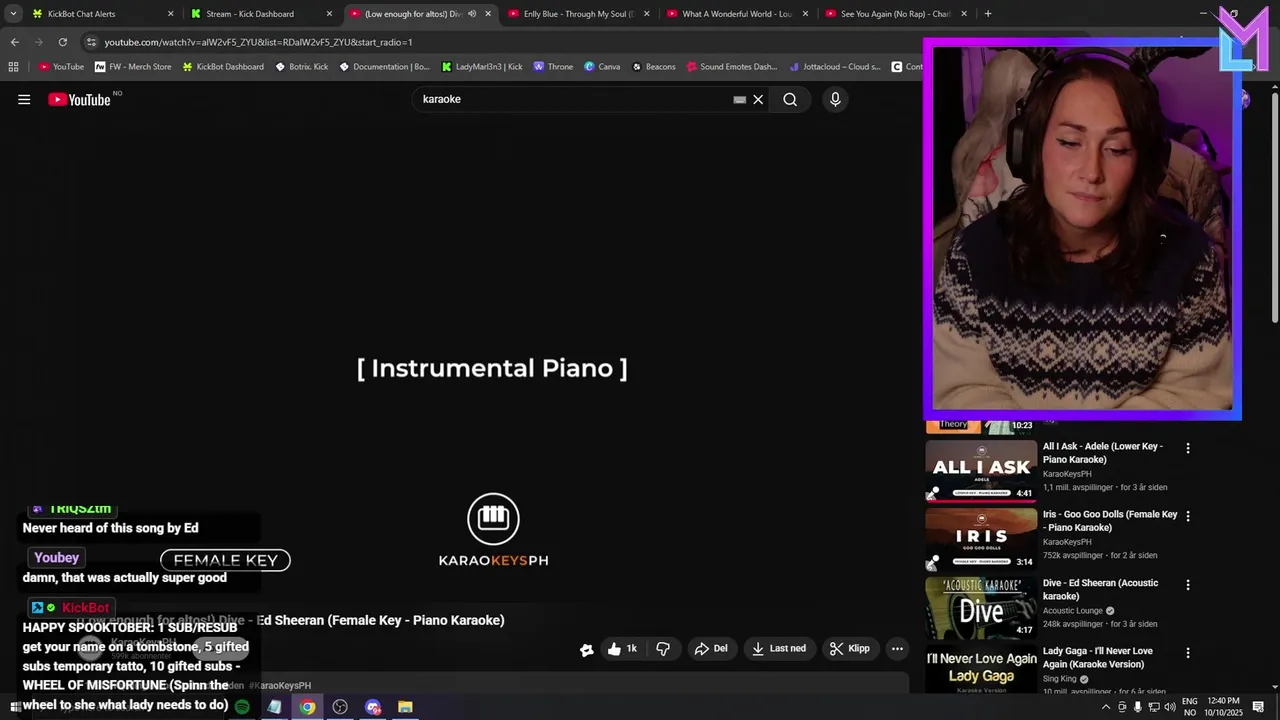This screenshot has width=1280, height=720.
Task: Open the Beacons bookmark
Action: point(654,67)
